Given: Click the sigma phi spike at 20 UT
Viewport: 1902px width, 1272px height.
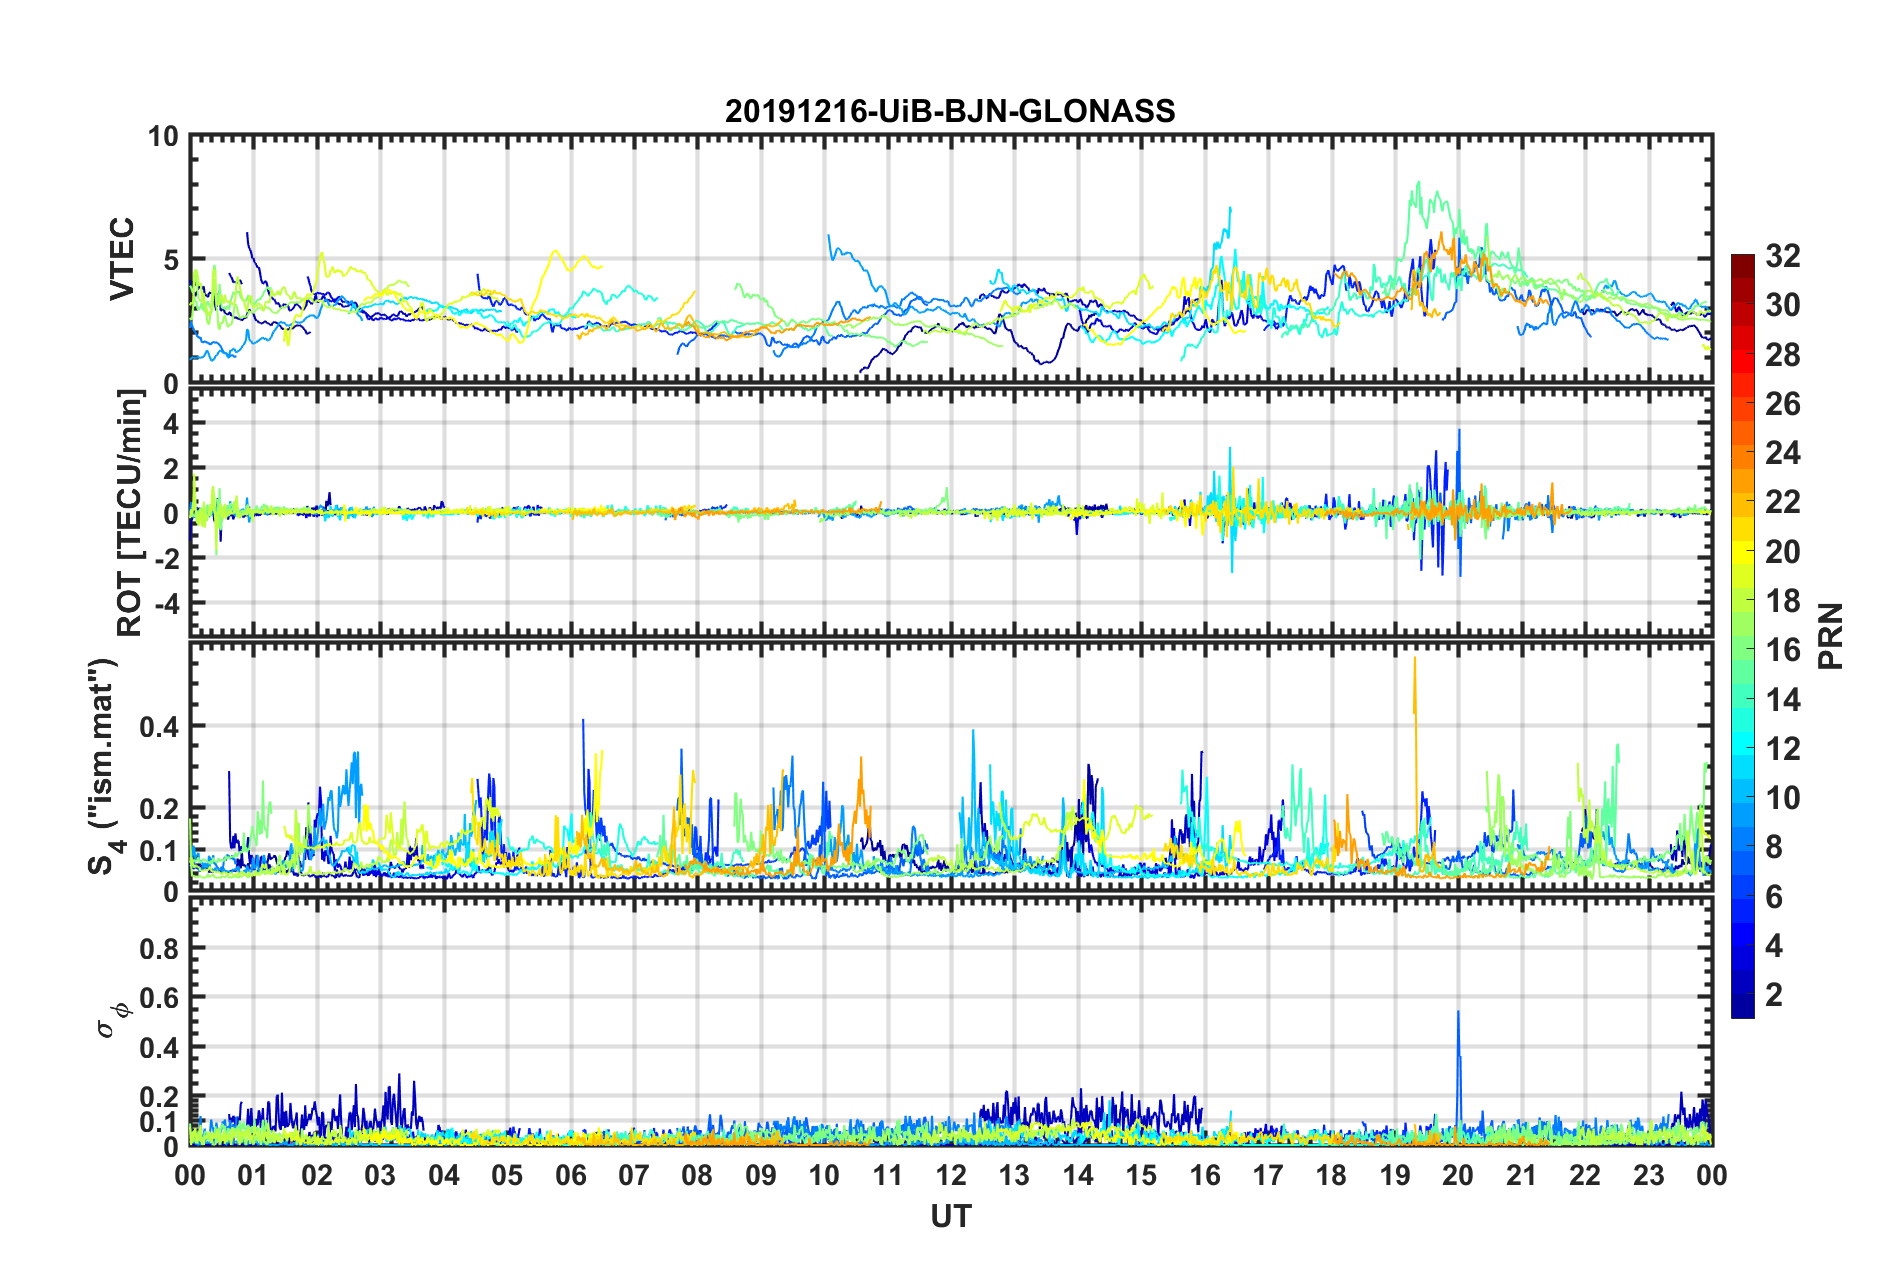Looking at the screenshot, I should click(x=1458, y=1075).
